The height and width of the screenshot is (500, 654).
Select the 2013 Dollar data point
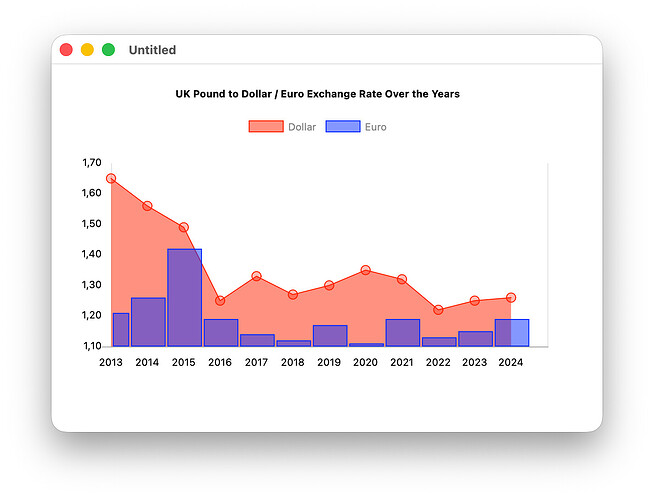coord(111,179)
